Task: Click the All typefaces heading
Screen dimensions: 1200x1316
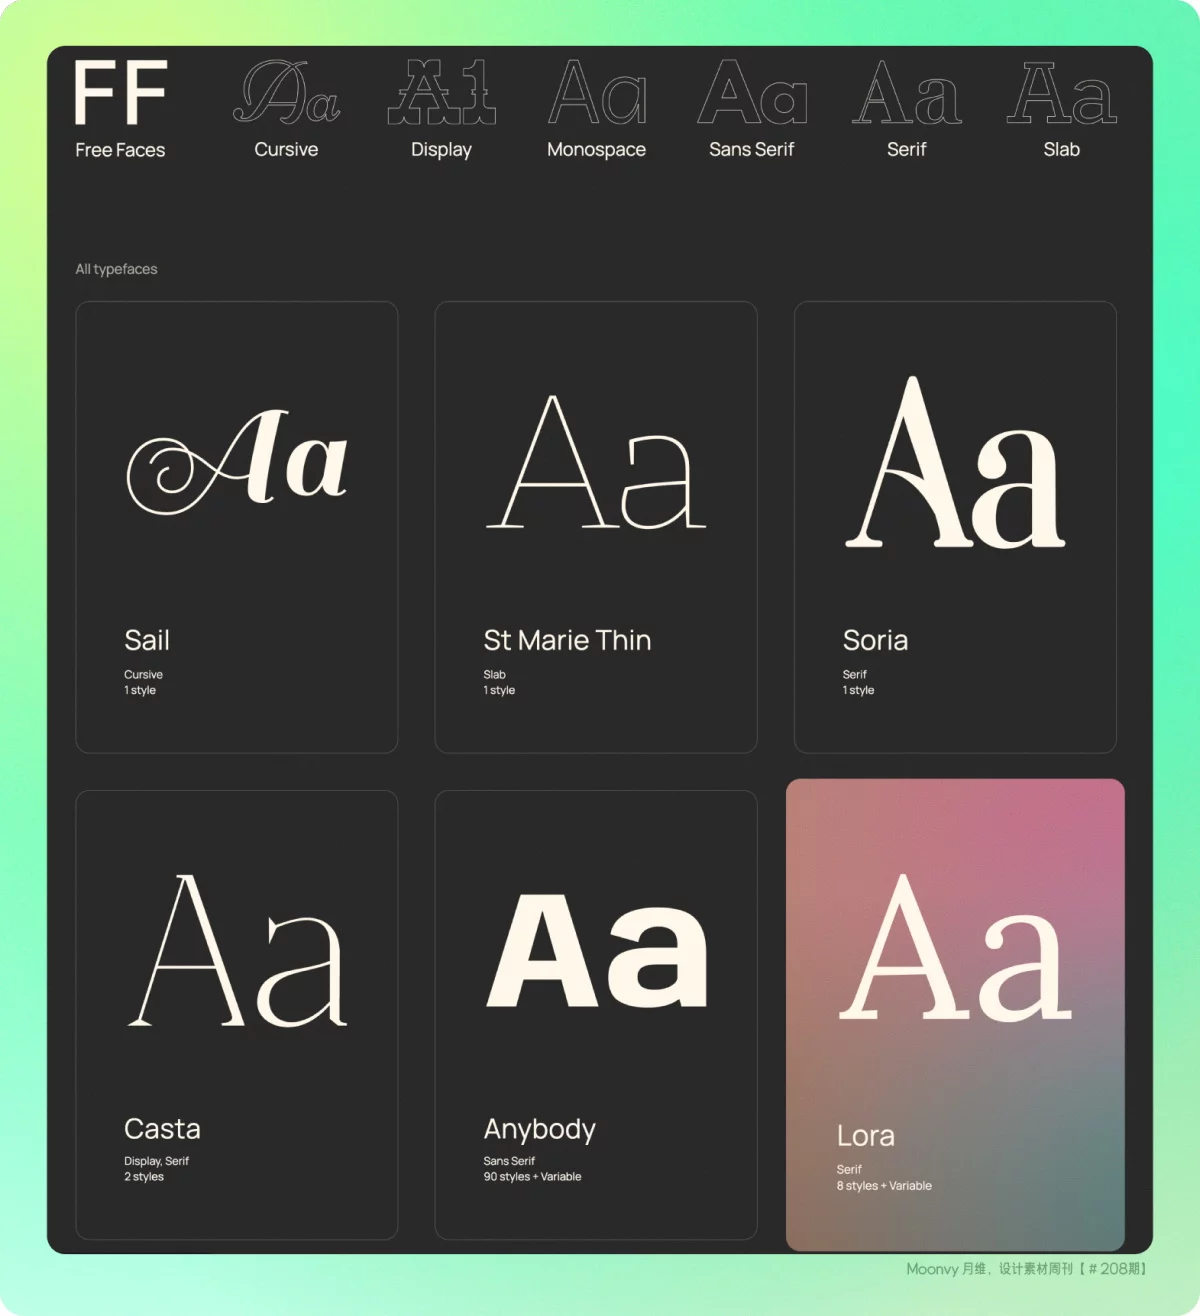Action: (x=116, y=269)
